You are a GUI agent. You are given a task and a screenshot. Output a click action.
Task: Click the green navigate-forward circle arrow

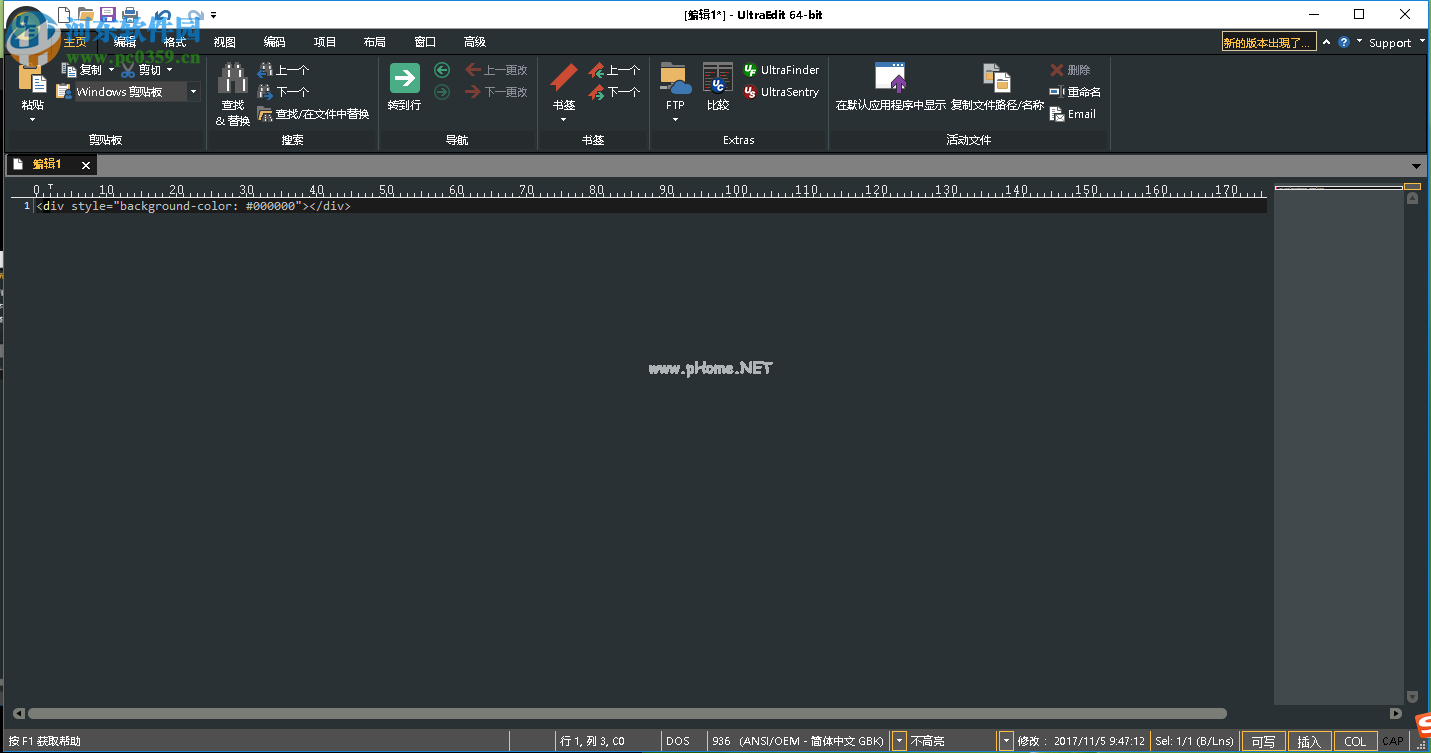[x=442, y=92]
